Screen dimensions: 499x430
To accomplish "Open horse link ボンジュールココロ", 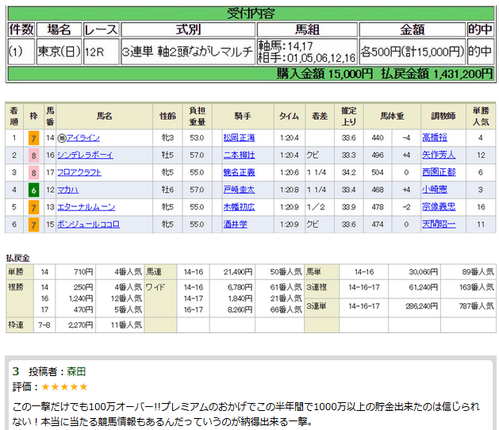I will (x=88, y=224).
